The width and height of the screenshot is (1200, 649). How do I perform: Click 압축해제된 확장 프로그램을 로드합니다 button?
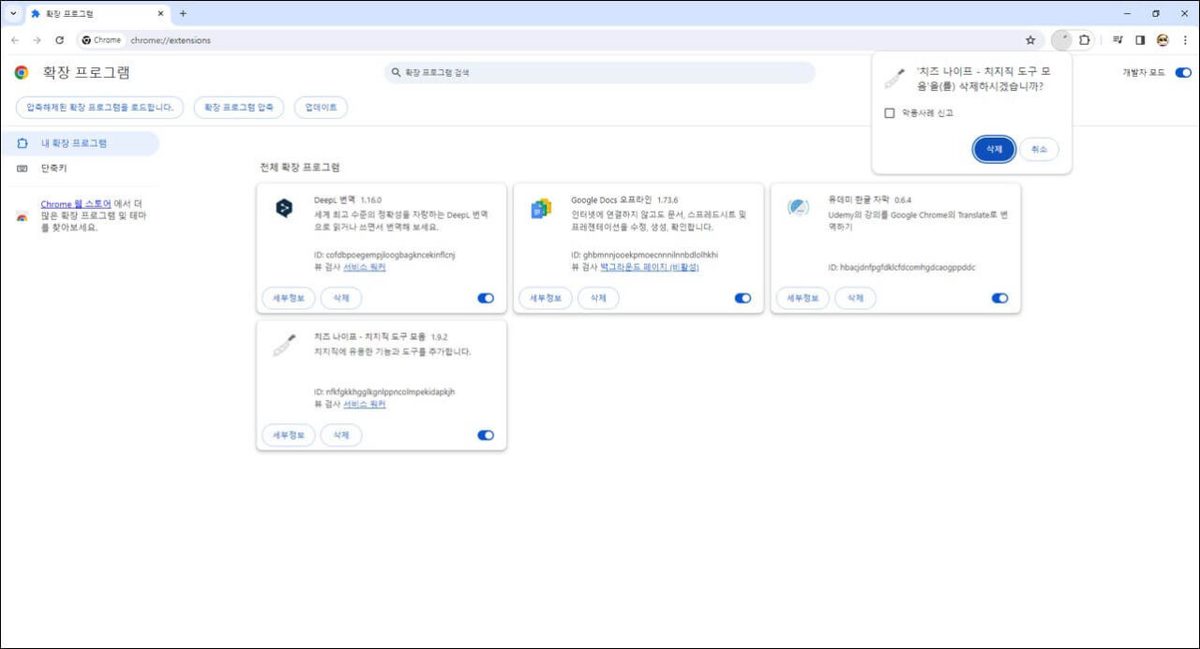[x=100, y=107]
